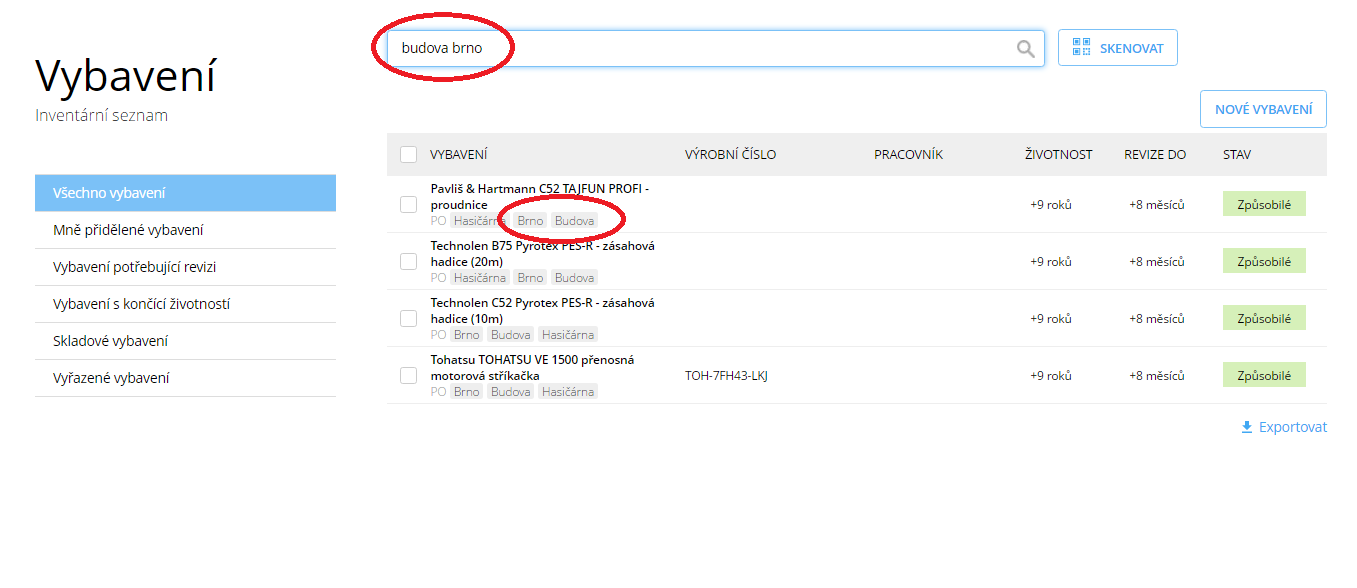This screenshot has width=1357, height=588.
Task: Sort by REVIZE DO column header
Action: [x=1155, y=155]
